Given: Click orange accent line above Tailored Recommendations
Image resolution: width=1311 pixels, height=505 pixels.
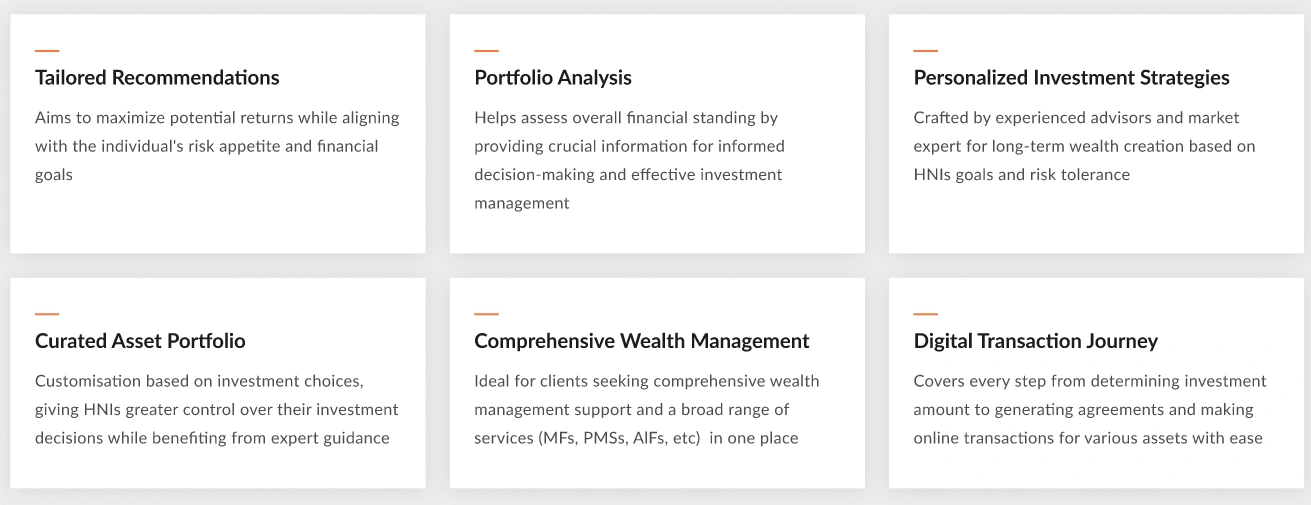Looking at the screenshot, I should (x=47, y=50).
